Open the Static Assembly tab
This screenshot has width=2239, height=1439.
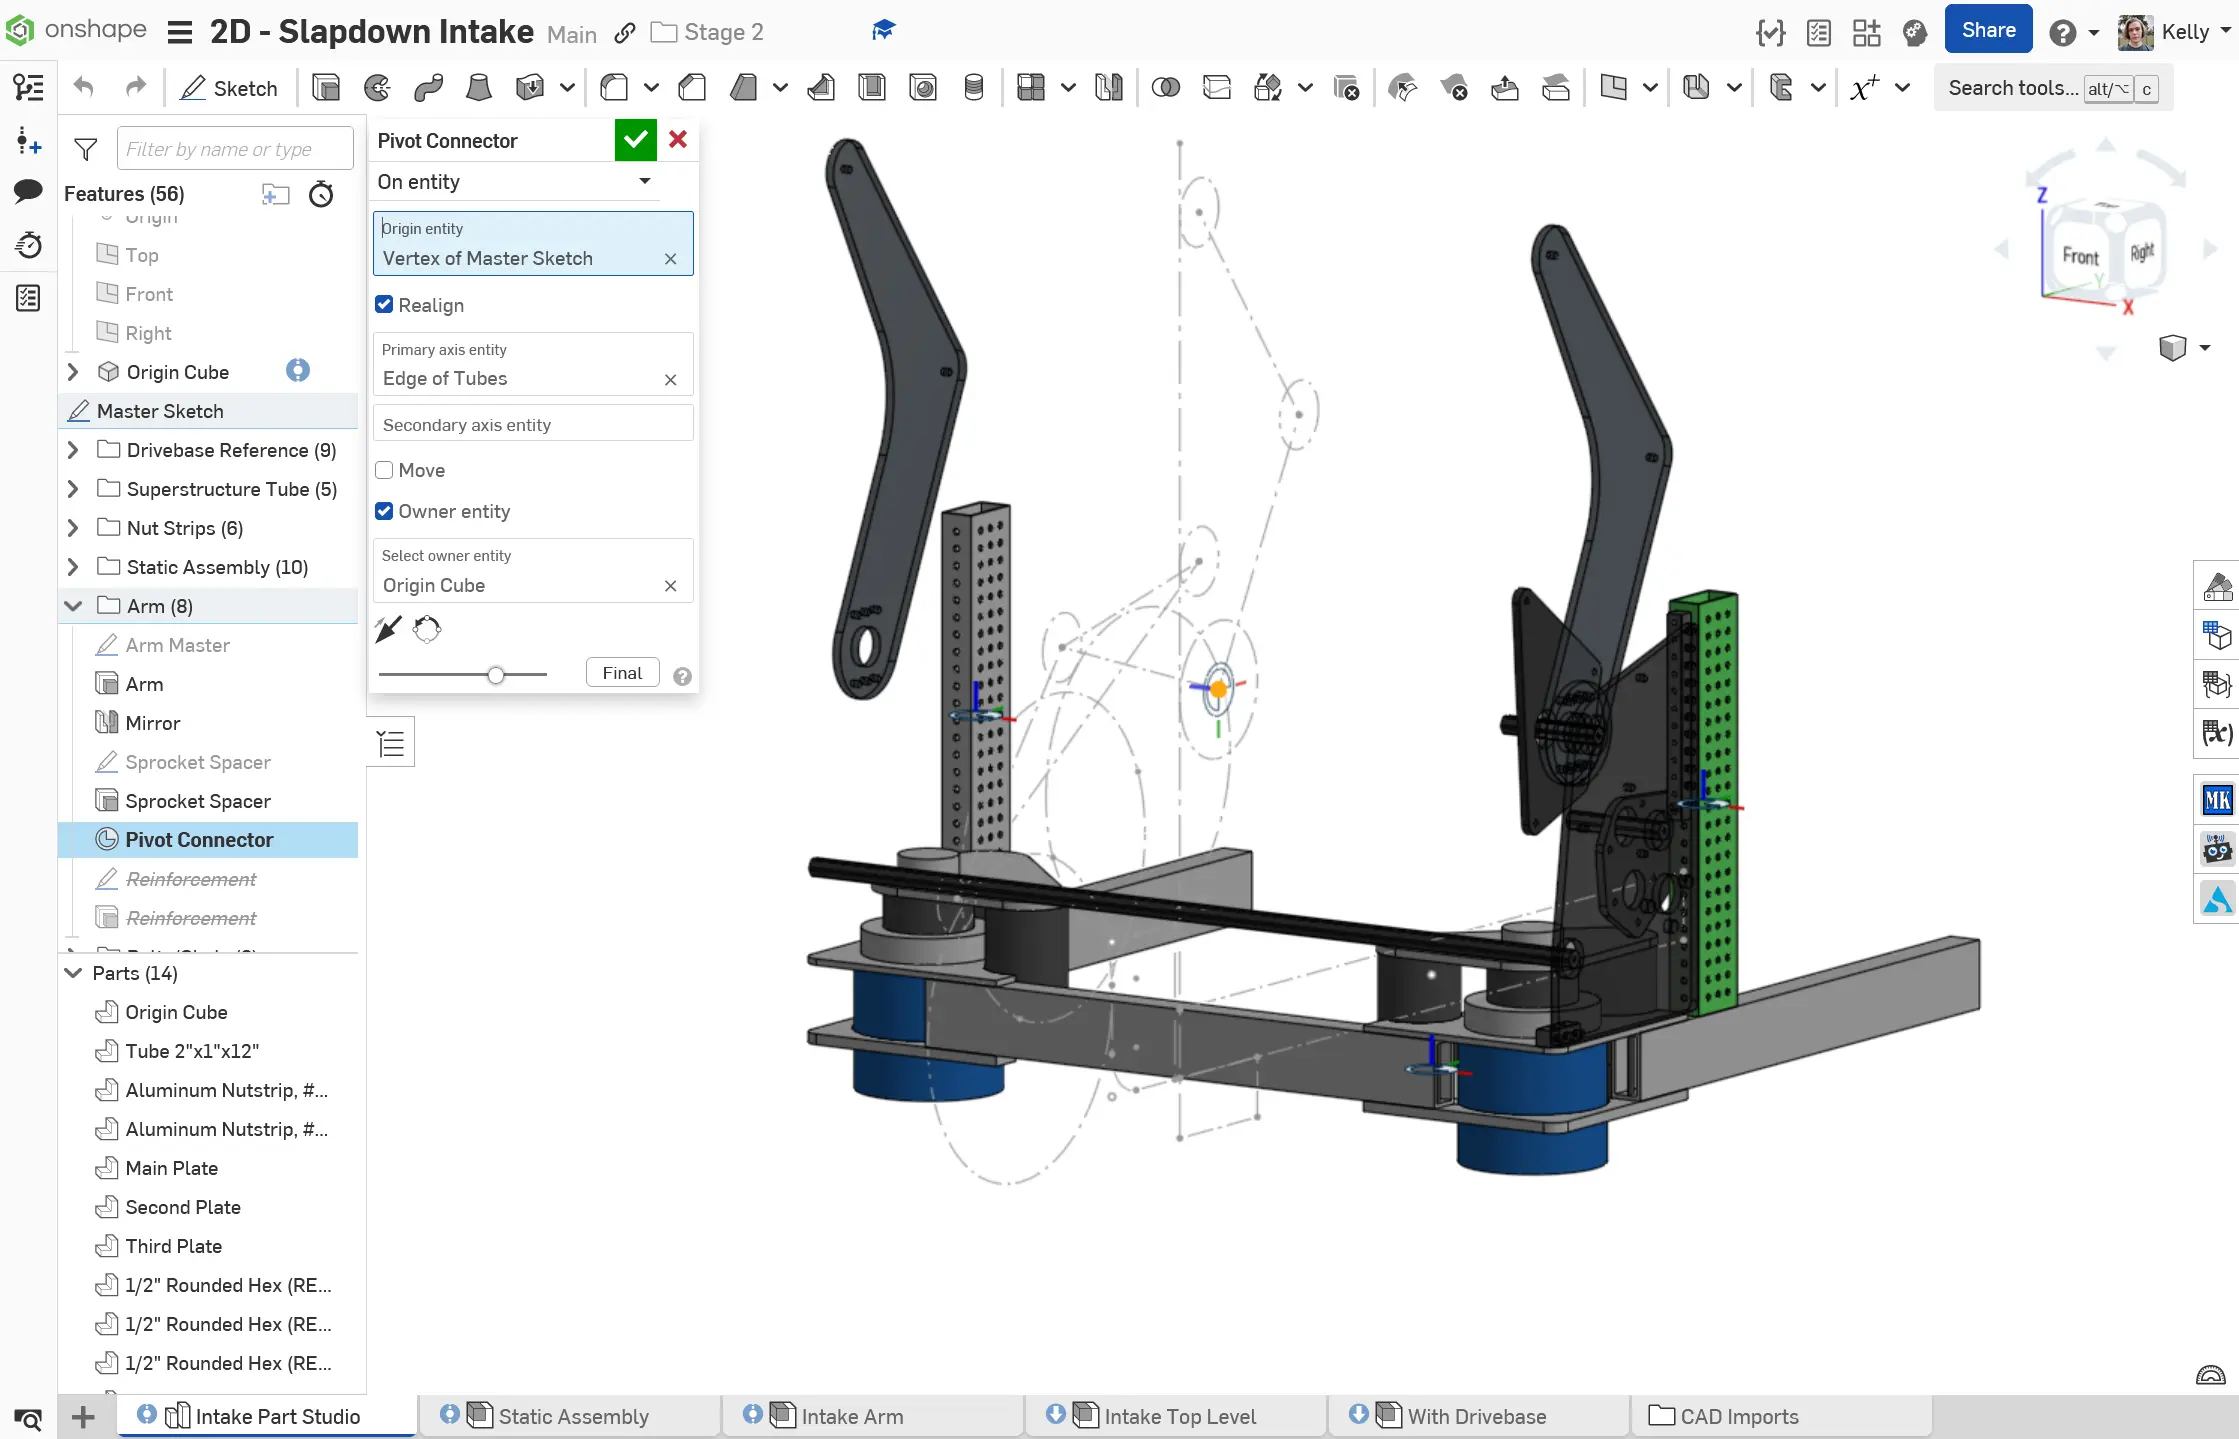point(572,1416)
